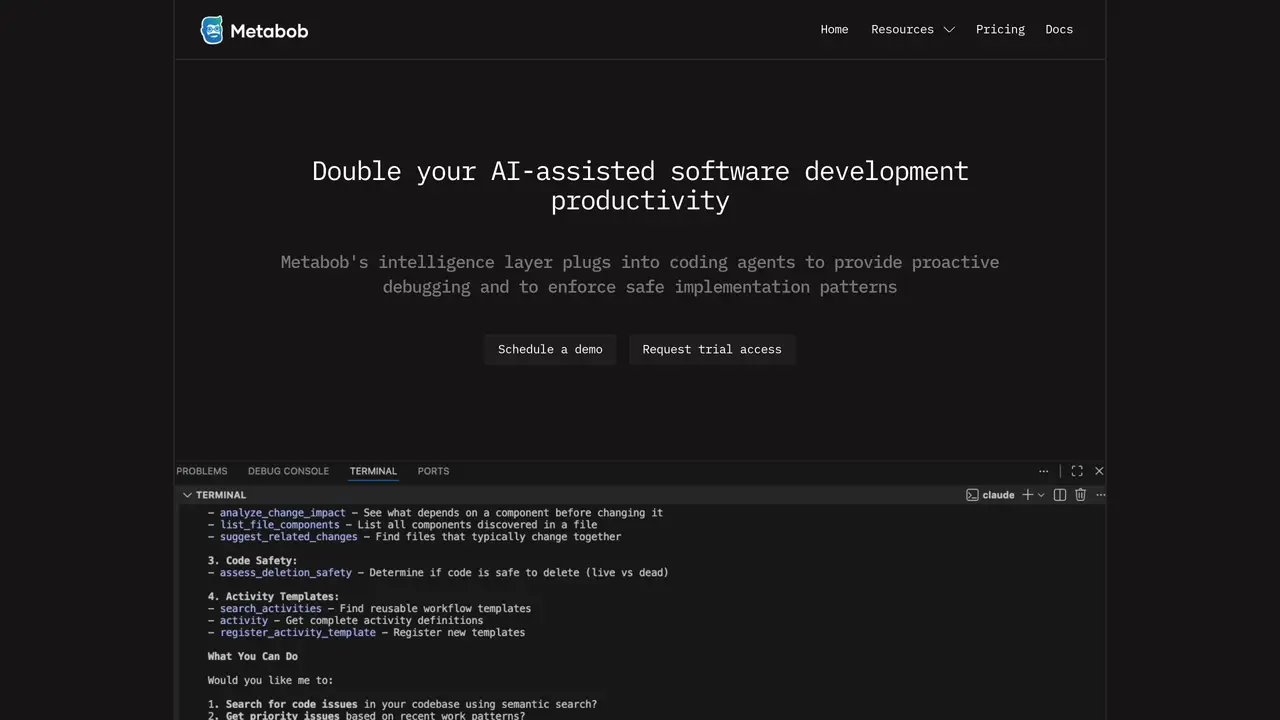Close the terminal panel
Image resolution: width=1280 pixels, height=720 pixels.
coord(1099,471)
